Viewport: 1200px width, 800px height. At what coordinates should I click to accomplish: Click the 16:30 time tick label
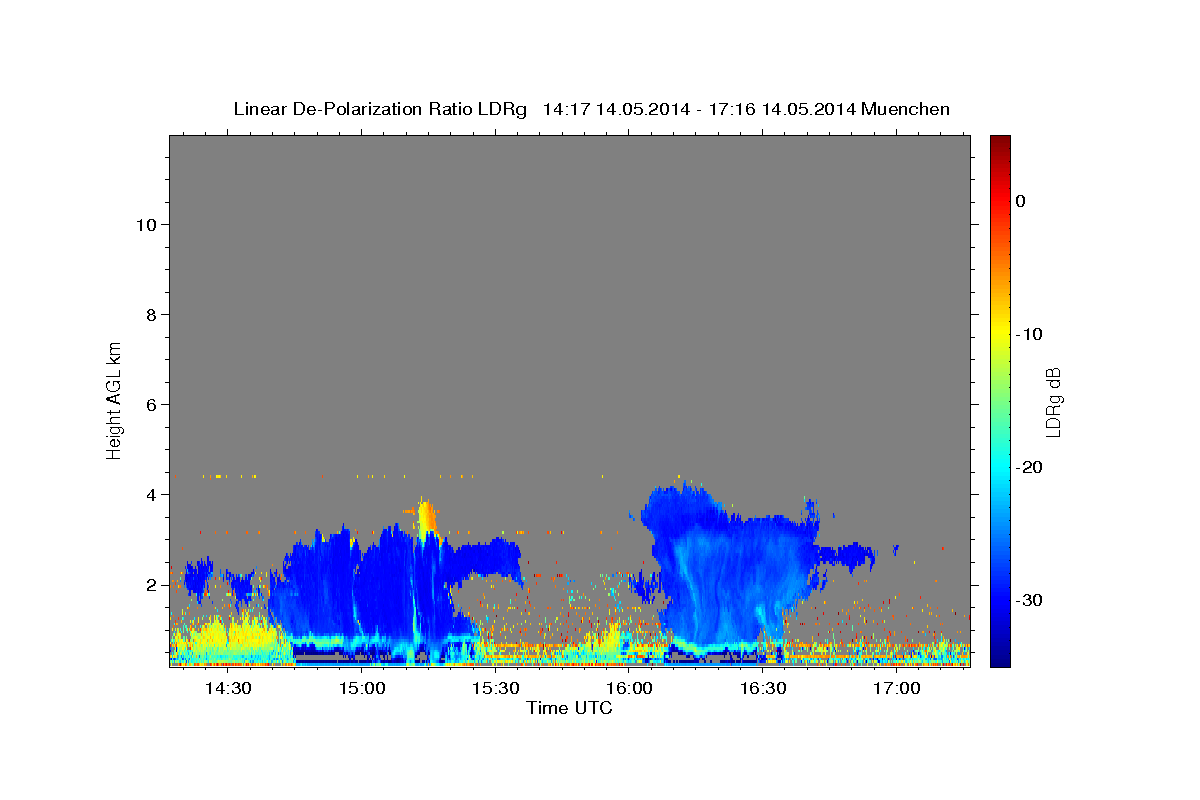(x=763, y=689)
